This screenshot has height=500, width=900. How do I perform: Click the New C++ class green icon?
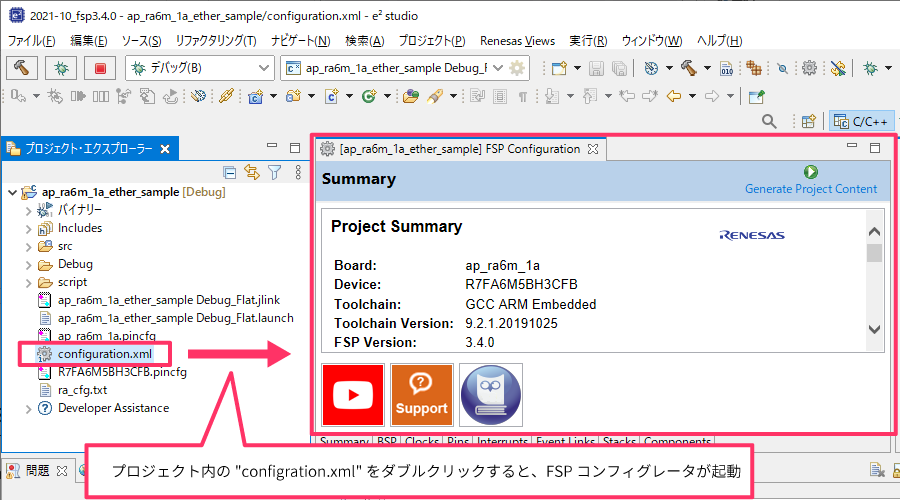tap(369, 96)
